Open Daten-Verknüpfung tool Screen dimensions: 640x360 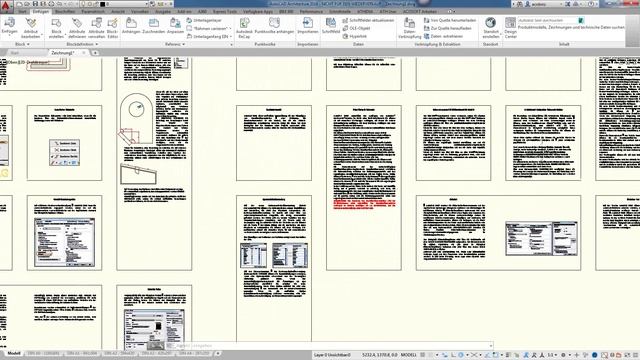pyautogui.click(x=409, y=28)
